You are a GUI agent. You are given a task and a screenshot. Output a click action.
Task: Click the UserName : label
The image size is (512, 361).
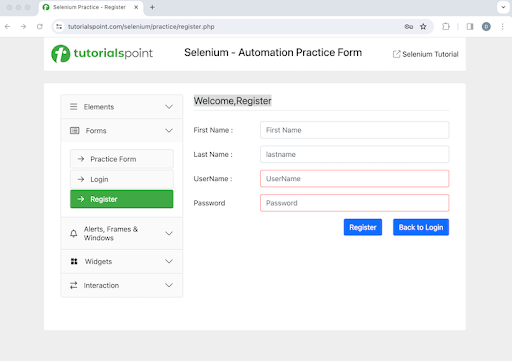[213, 179]
